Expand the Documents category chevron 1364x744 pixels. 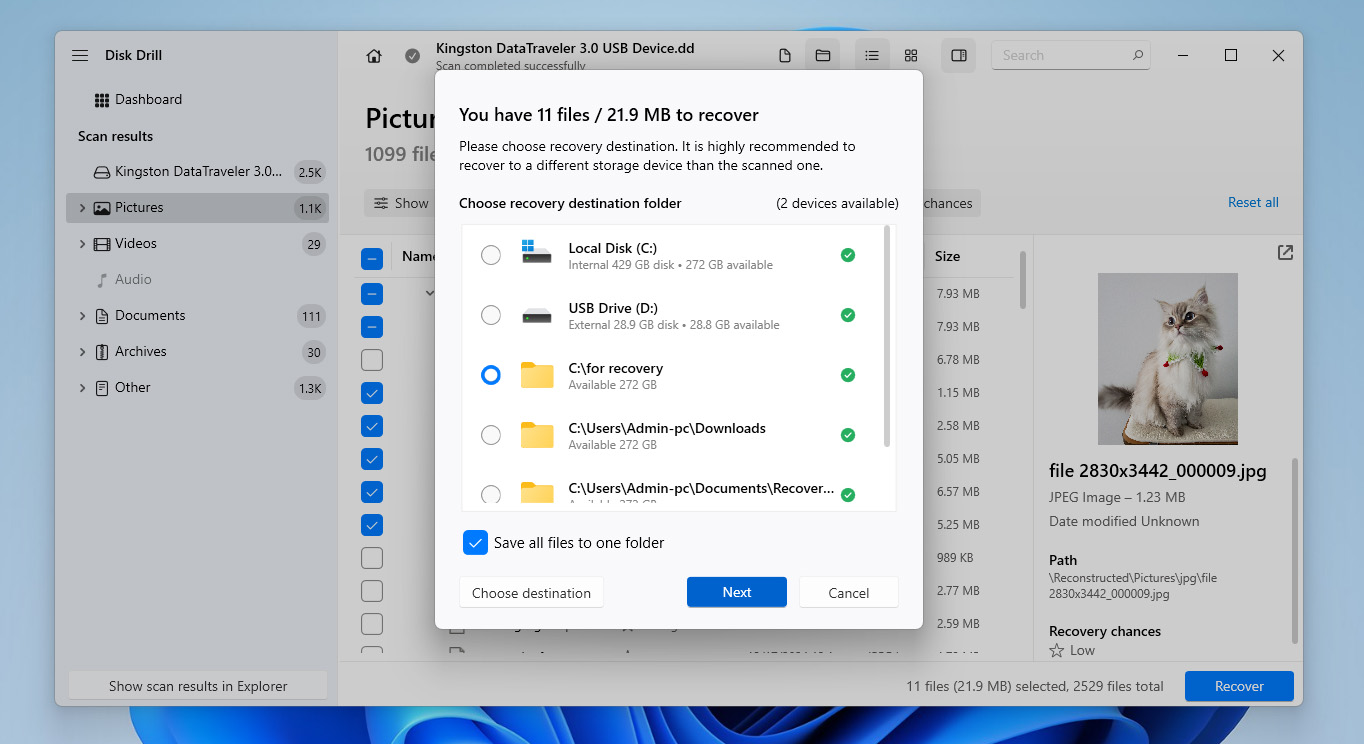(82, 316)
